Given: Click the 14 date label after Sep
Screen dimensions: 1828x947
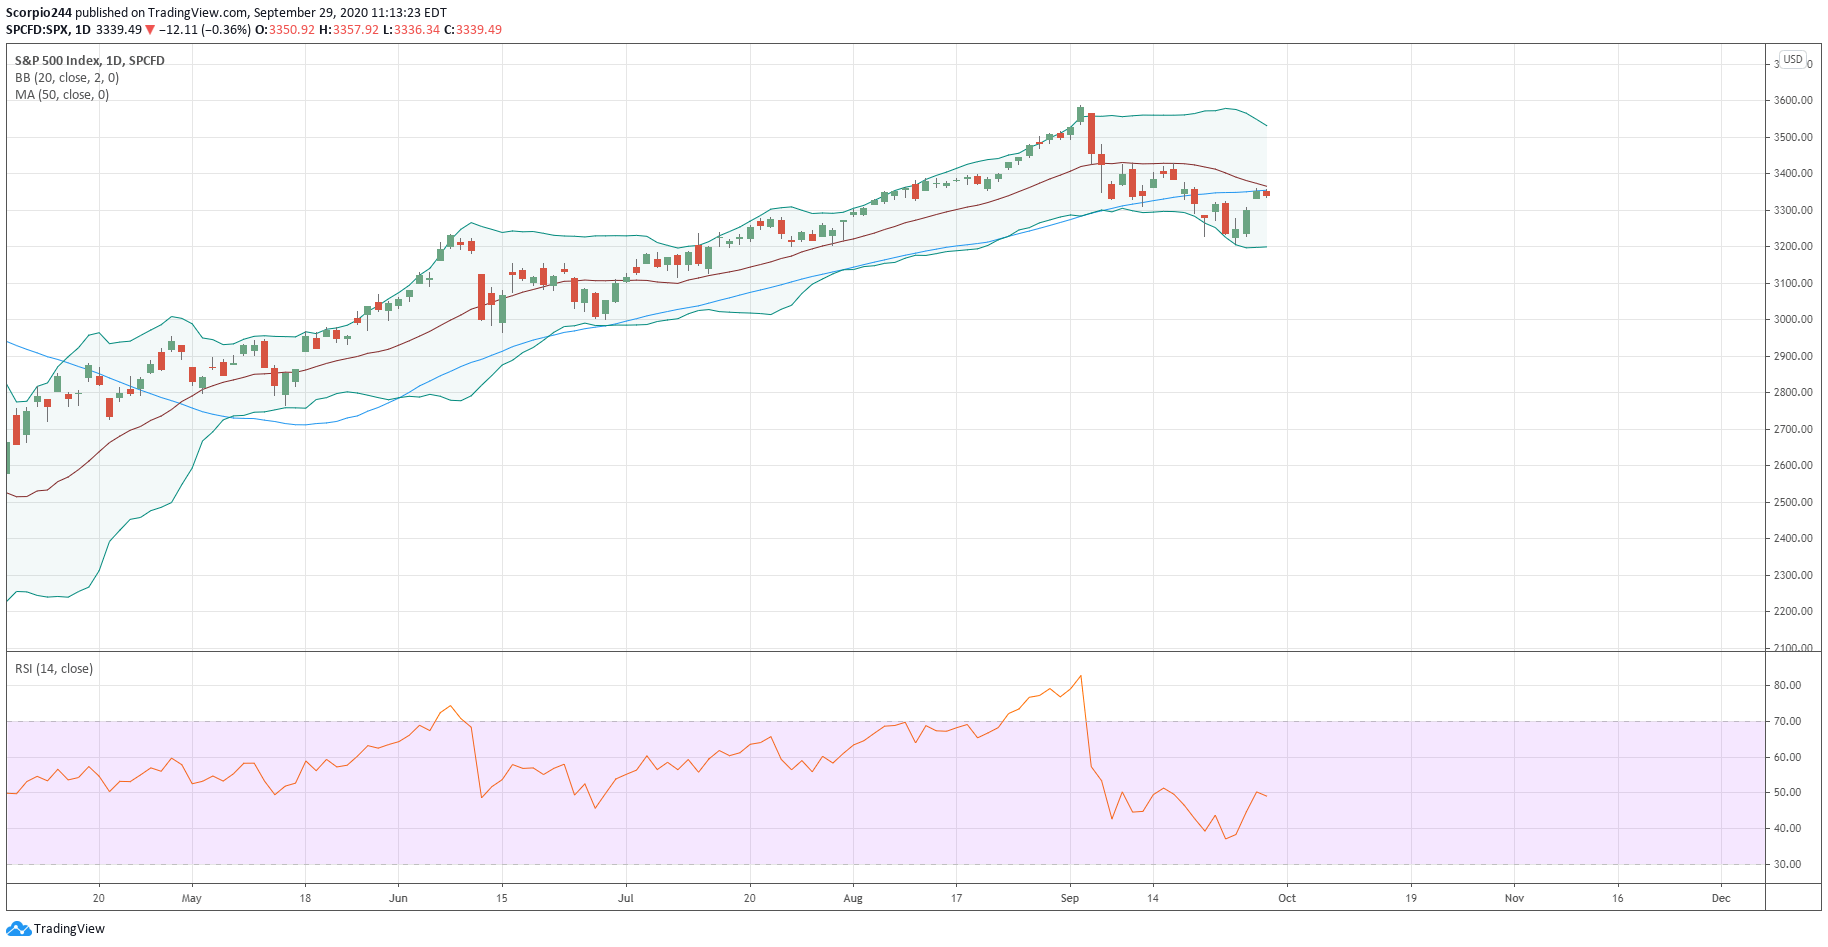Looking at the screenshot, I should [x=1153, y=898].
